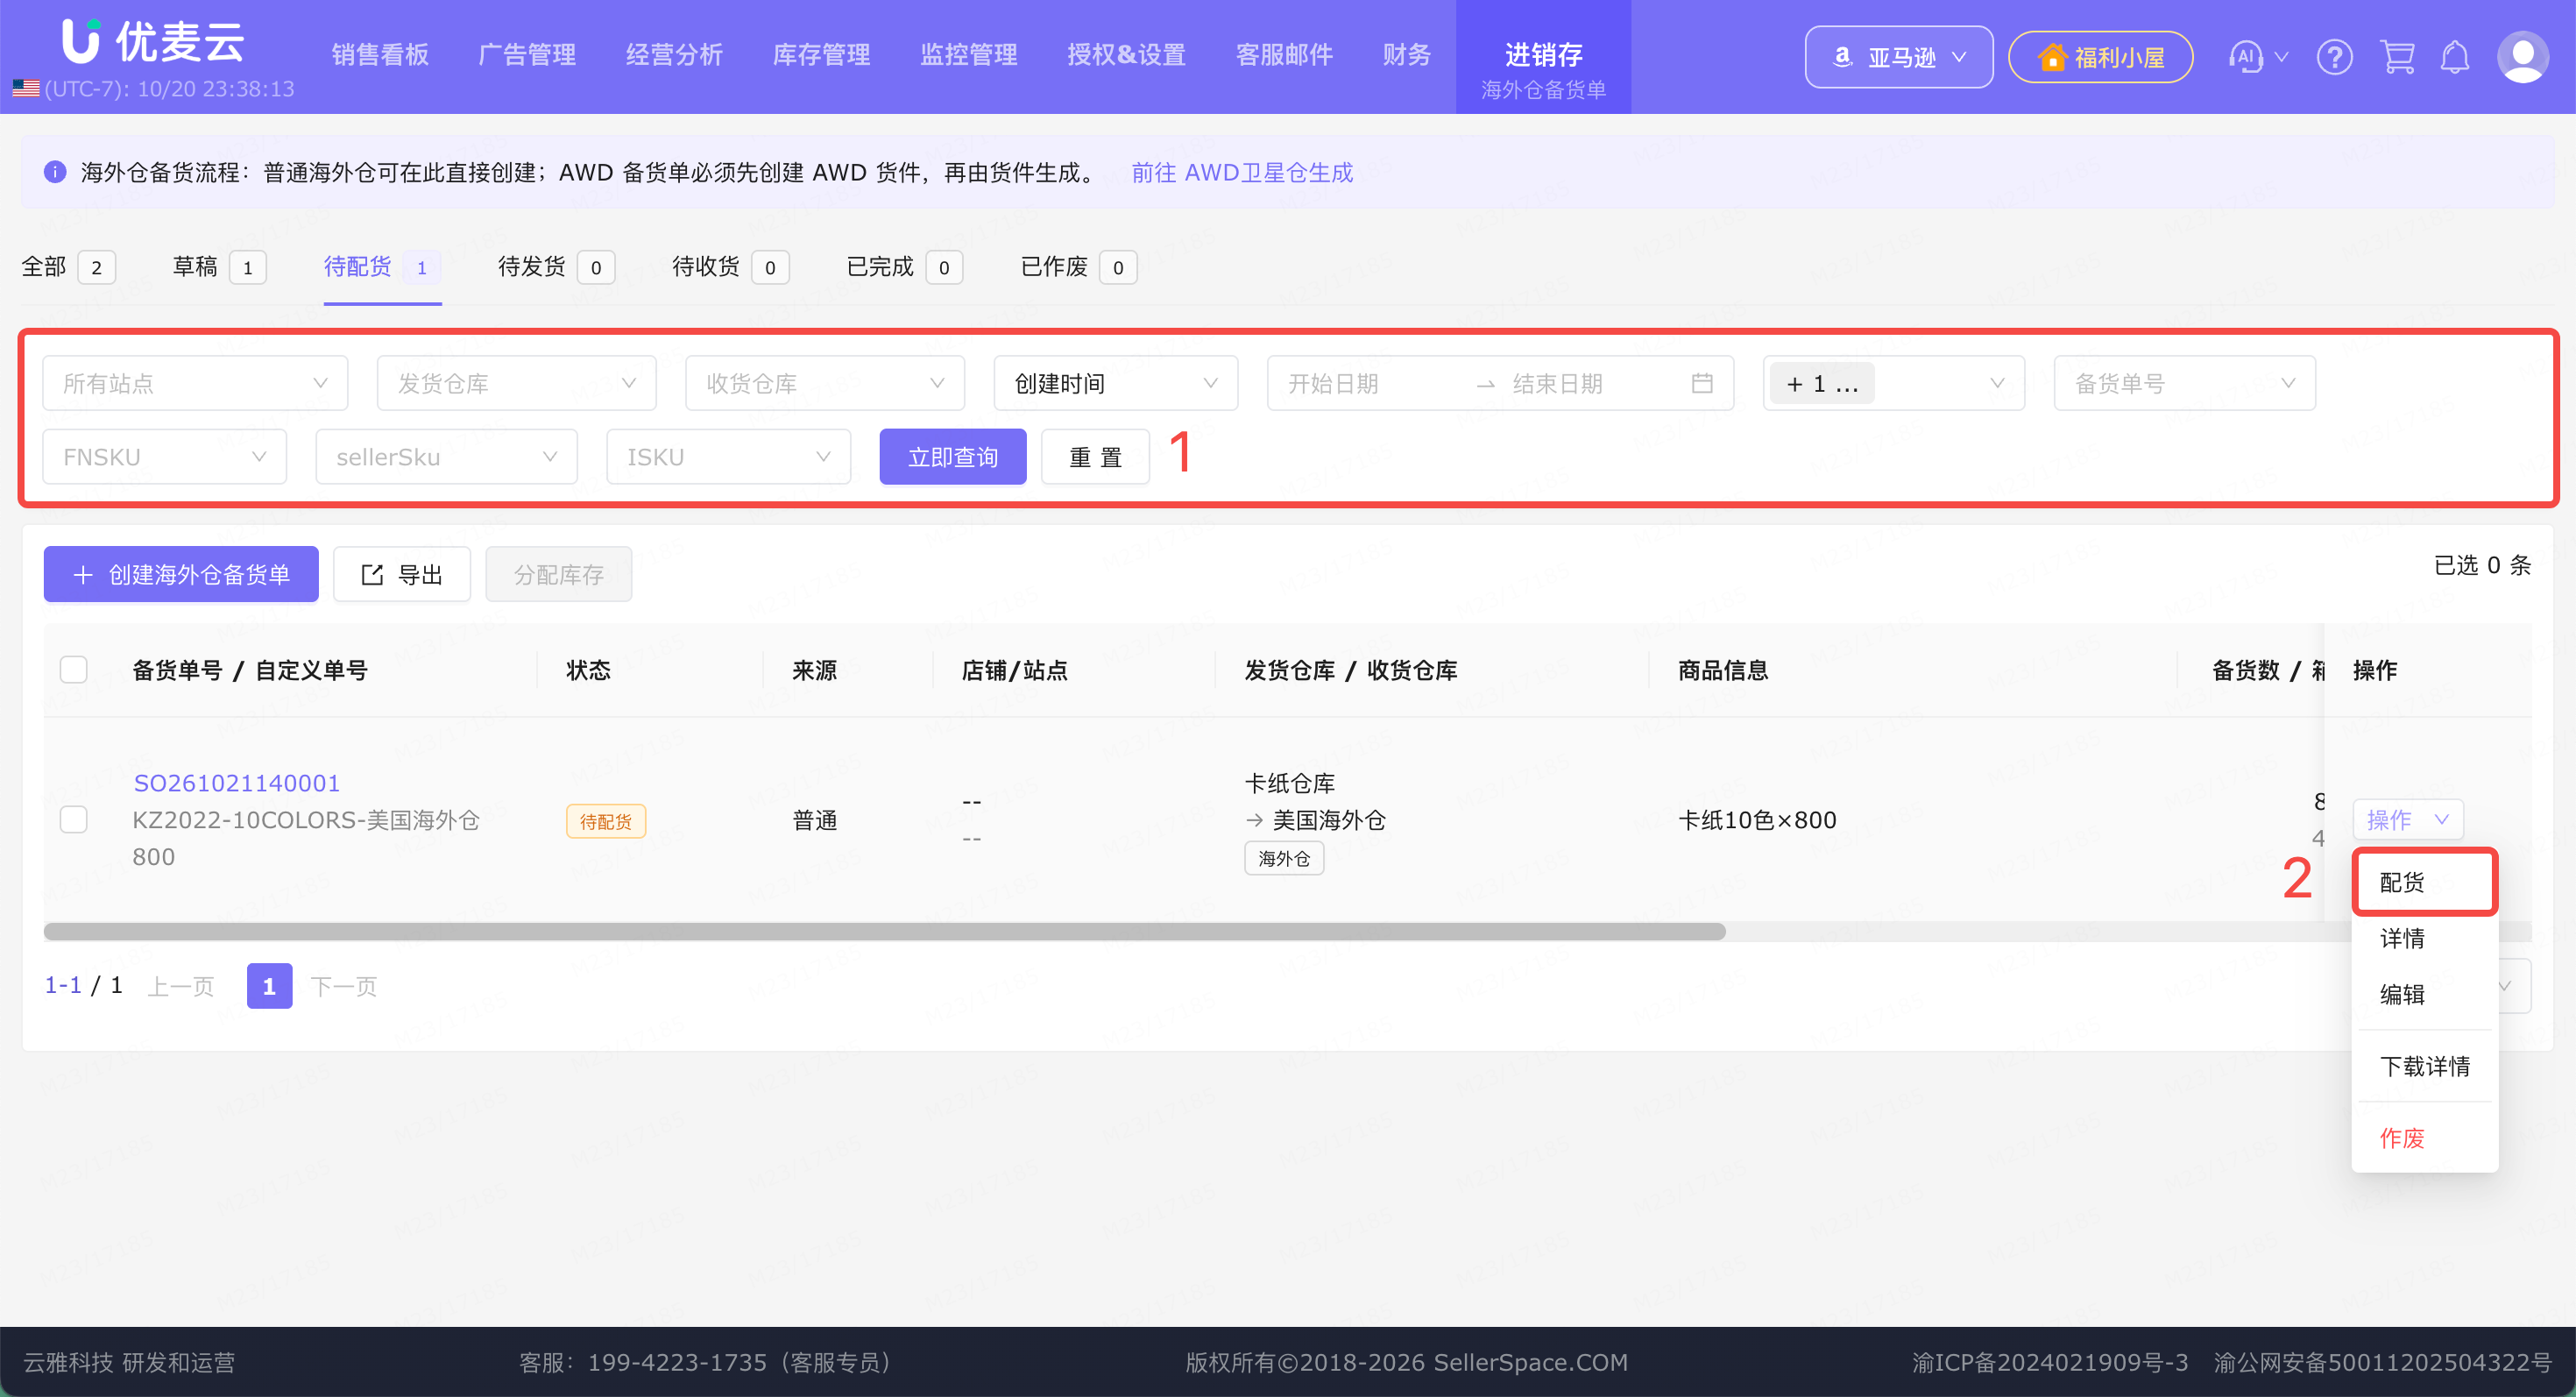Open the FNSKU filter dropdown
2576x1397 pixels.
(x=165, y=457)
